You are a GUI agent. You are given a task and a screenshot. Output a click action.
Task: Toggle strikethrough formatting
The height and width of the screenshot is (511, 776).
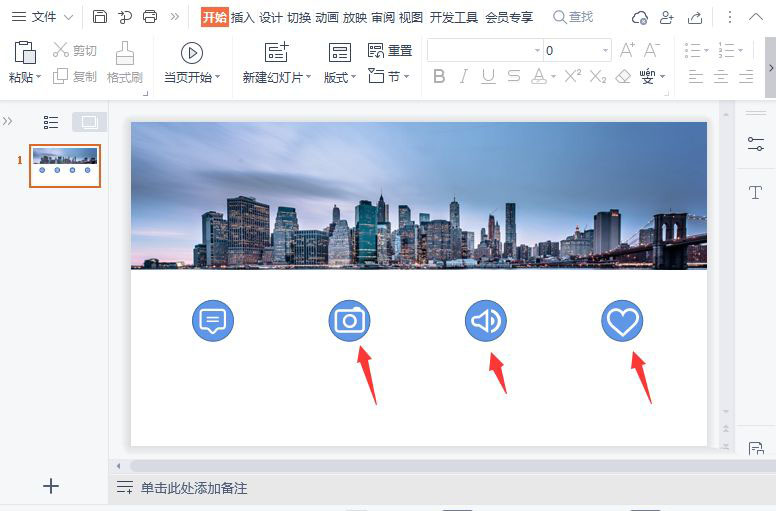pos(514,76)
